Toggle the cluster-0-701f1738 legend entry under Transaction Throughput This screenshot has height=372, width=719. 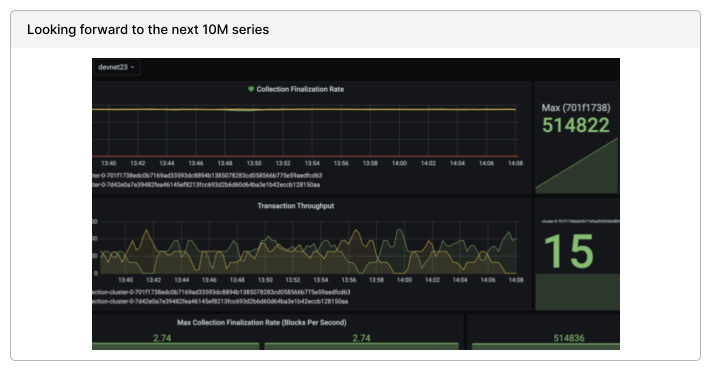[x=221, y=292]
